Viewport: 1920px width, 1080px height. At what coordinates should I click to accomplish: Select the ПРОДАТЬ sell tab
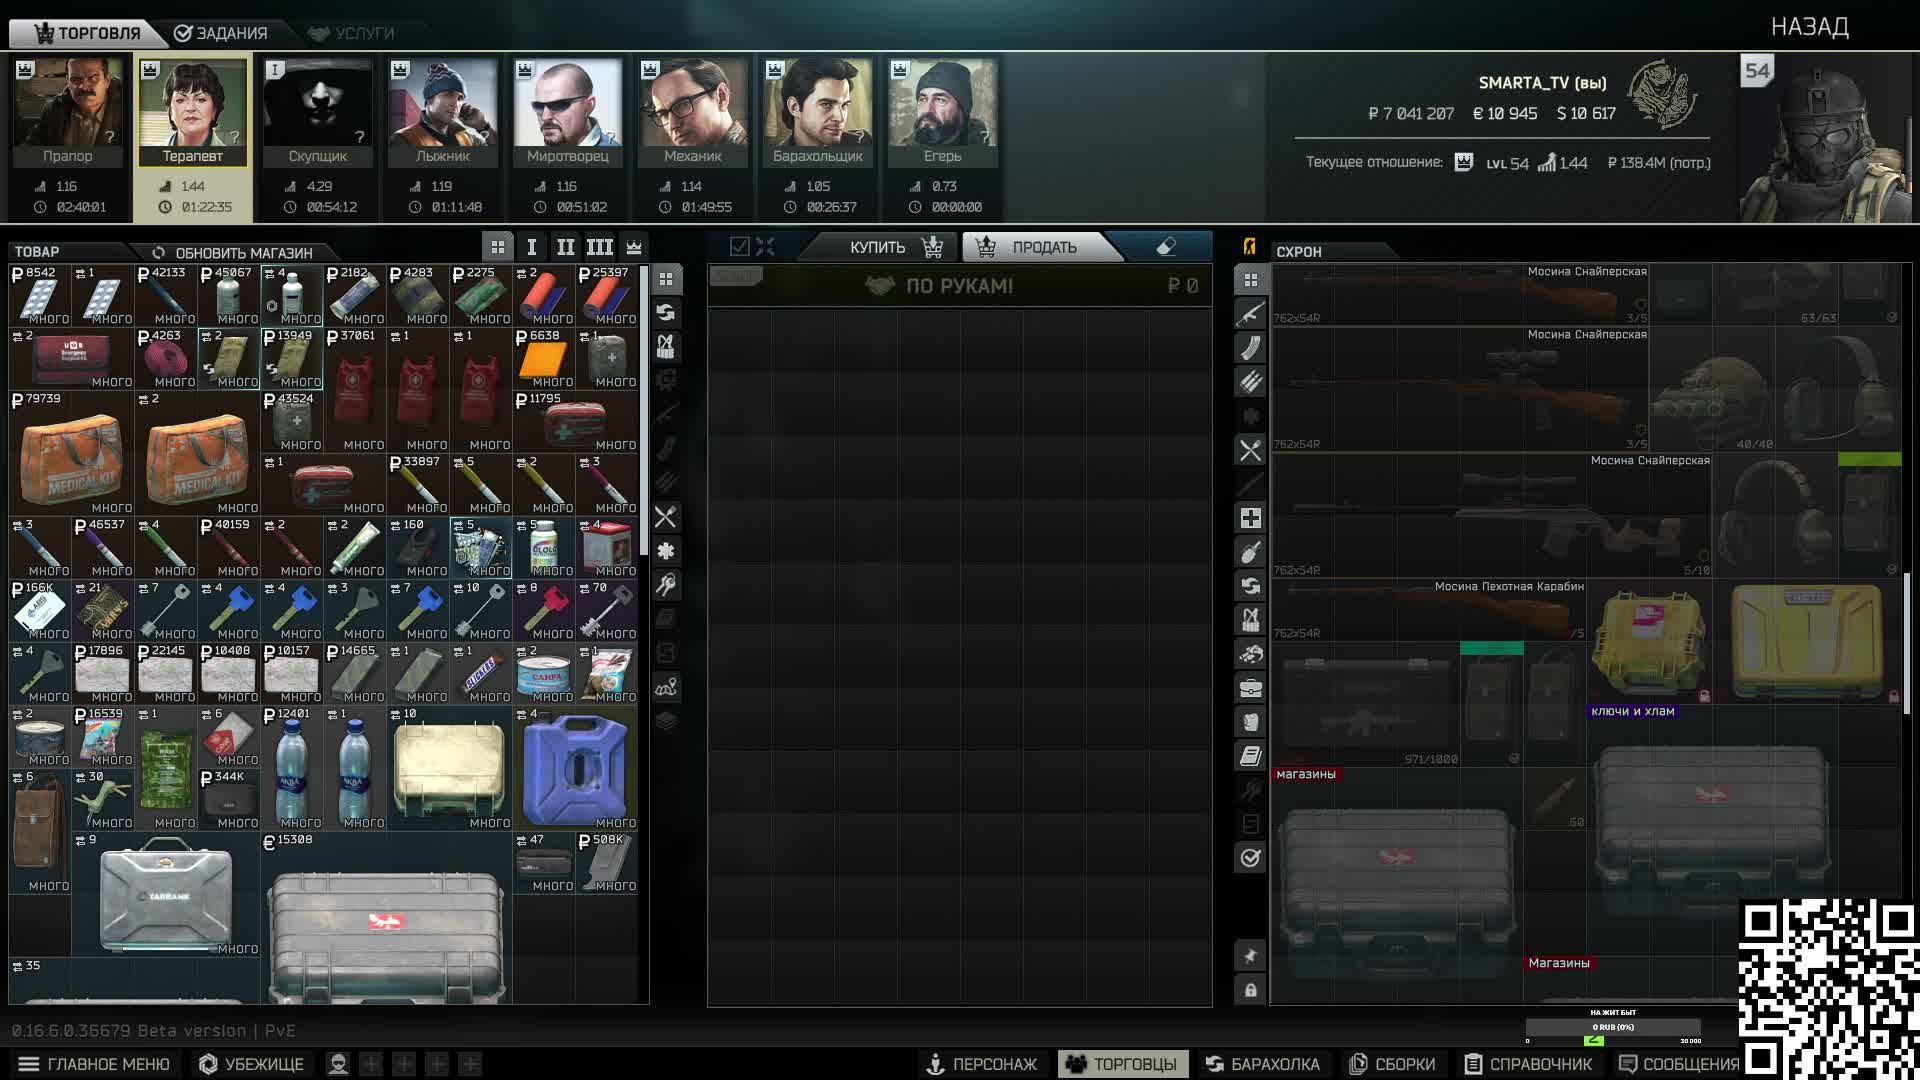1040,247
